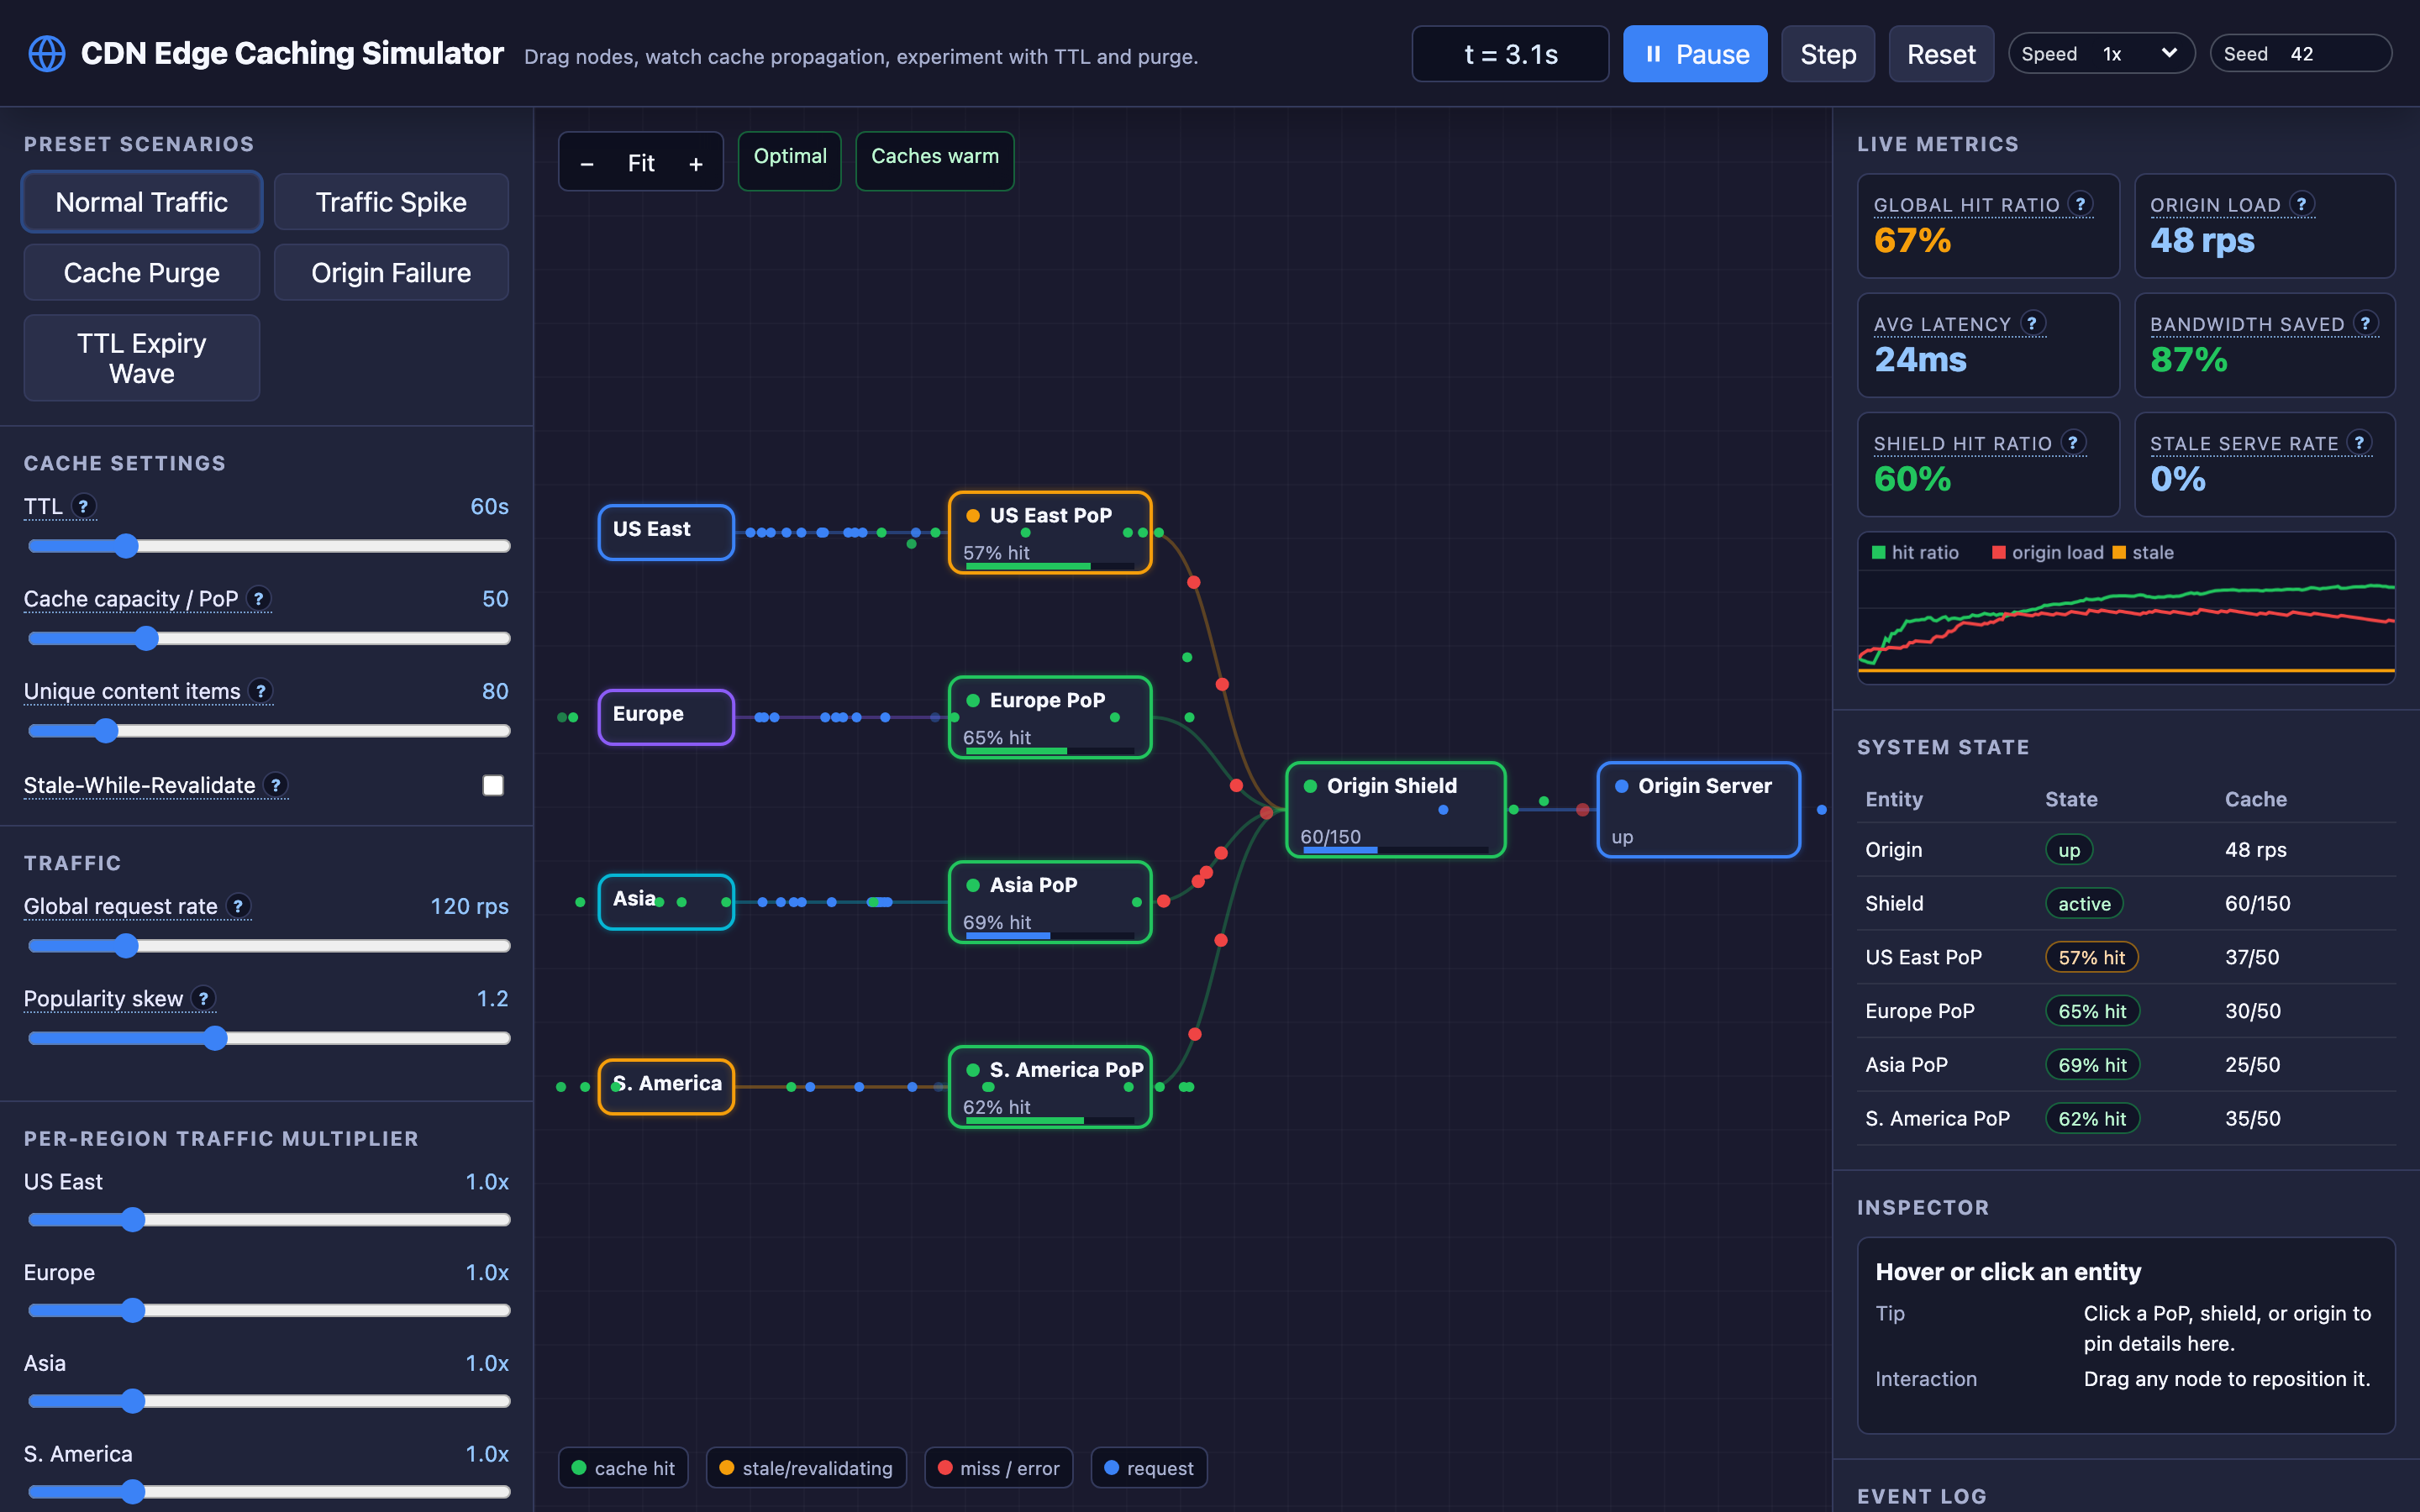Click the US East PoP node
This screenshot has width=2420, height=1512.
(1050, 532)
